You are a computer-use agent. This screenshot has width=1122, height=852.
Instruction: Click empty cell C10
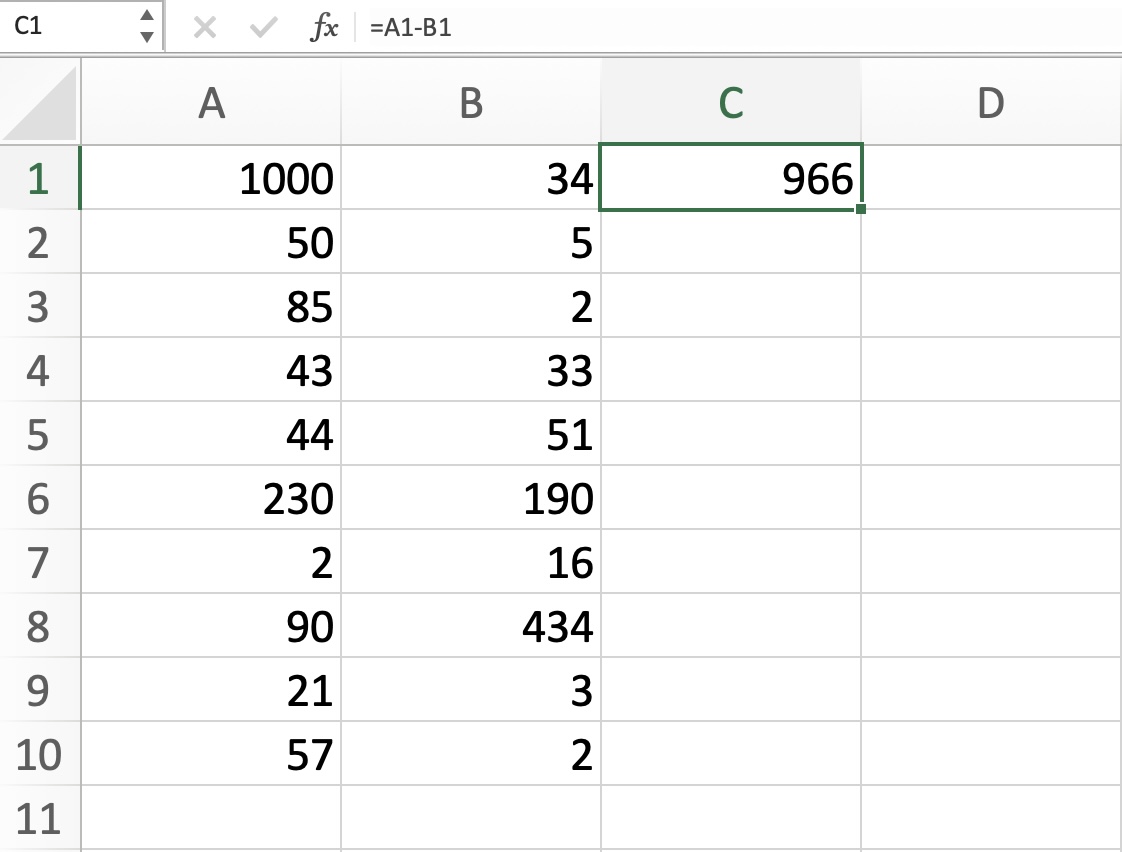pos(731,753)
